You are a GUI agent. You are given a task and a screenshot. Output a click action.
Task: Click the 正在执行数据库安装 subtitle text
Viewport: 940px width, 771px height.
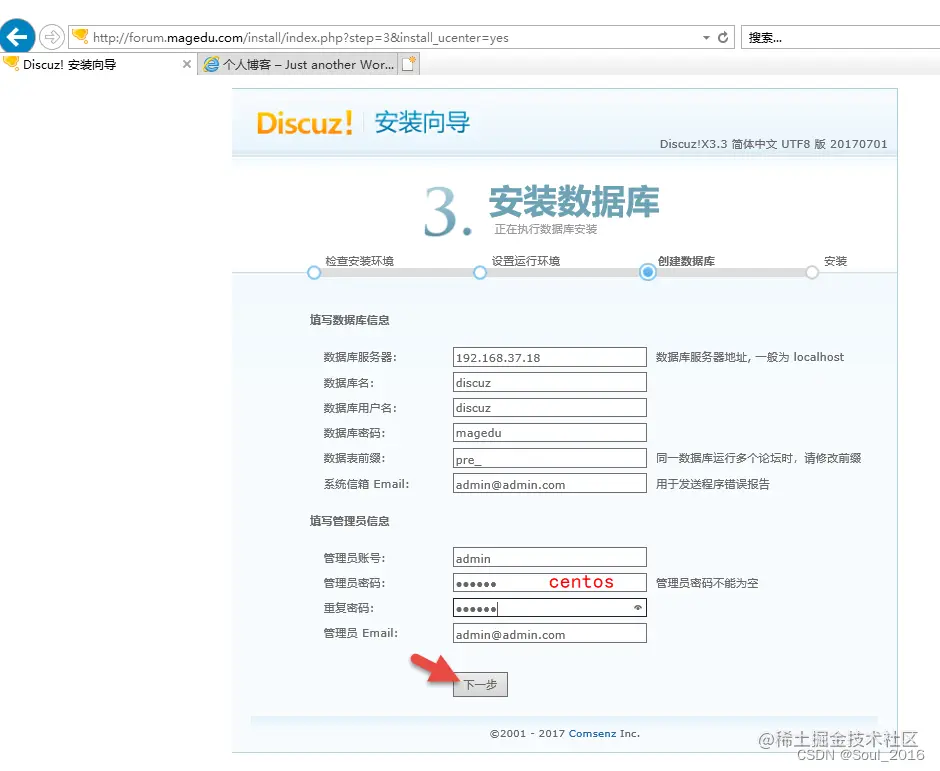[546, 229]
